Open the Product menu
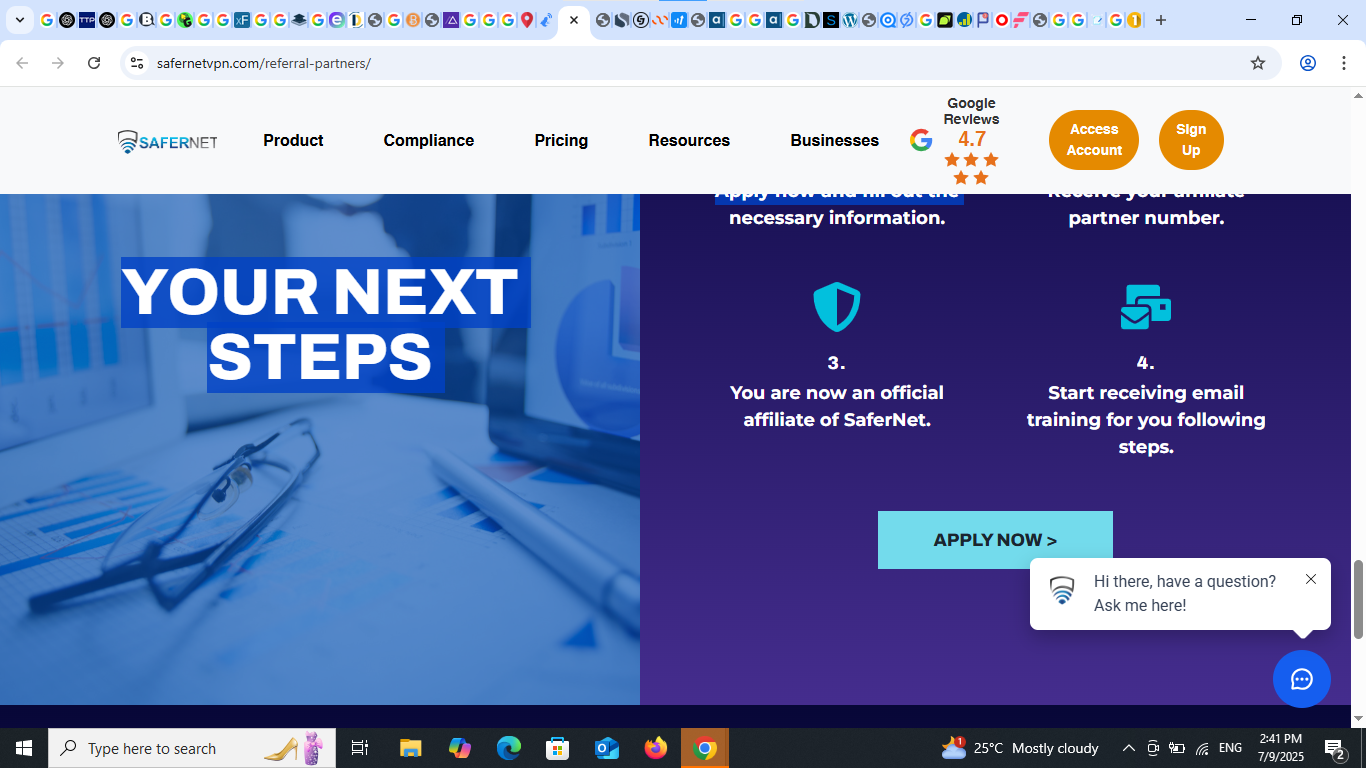The width and height of the screenshot is (1366, 768). [293, 140]
